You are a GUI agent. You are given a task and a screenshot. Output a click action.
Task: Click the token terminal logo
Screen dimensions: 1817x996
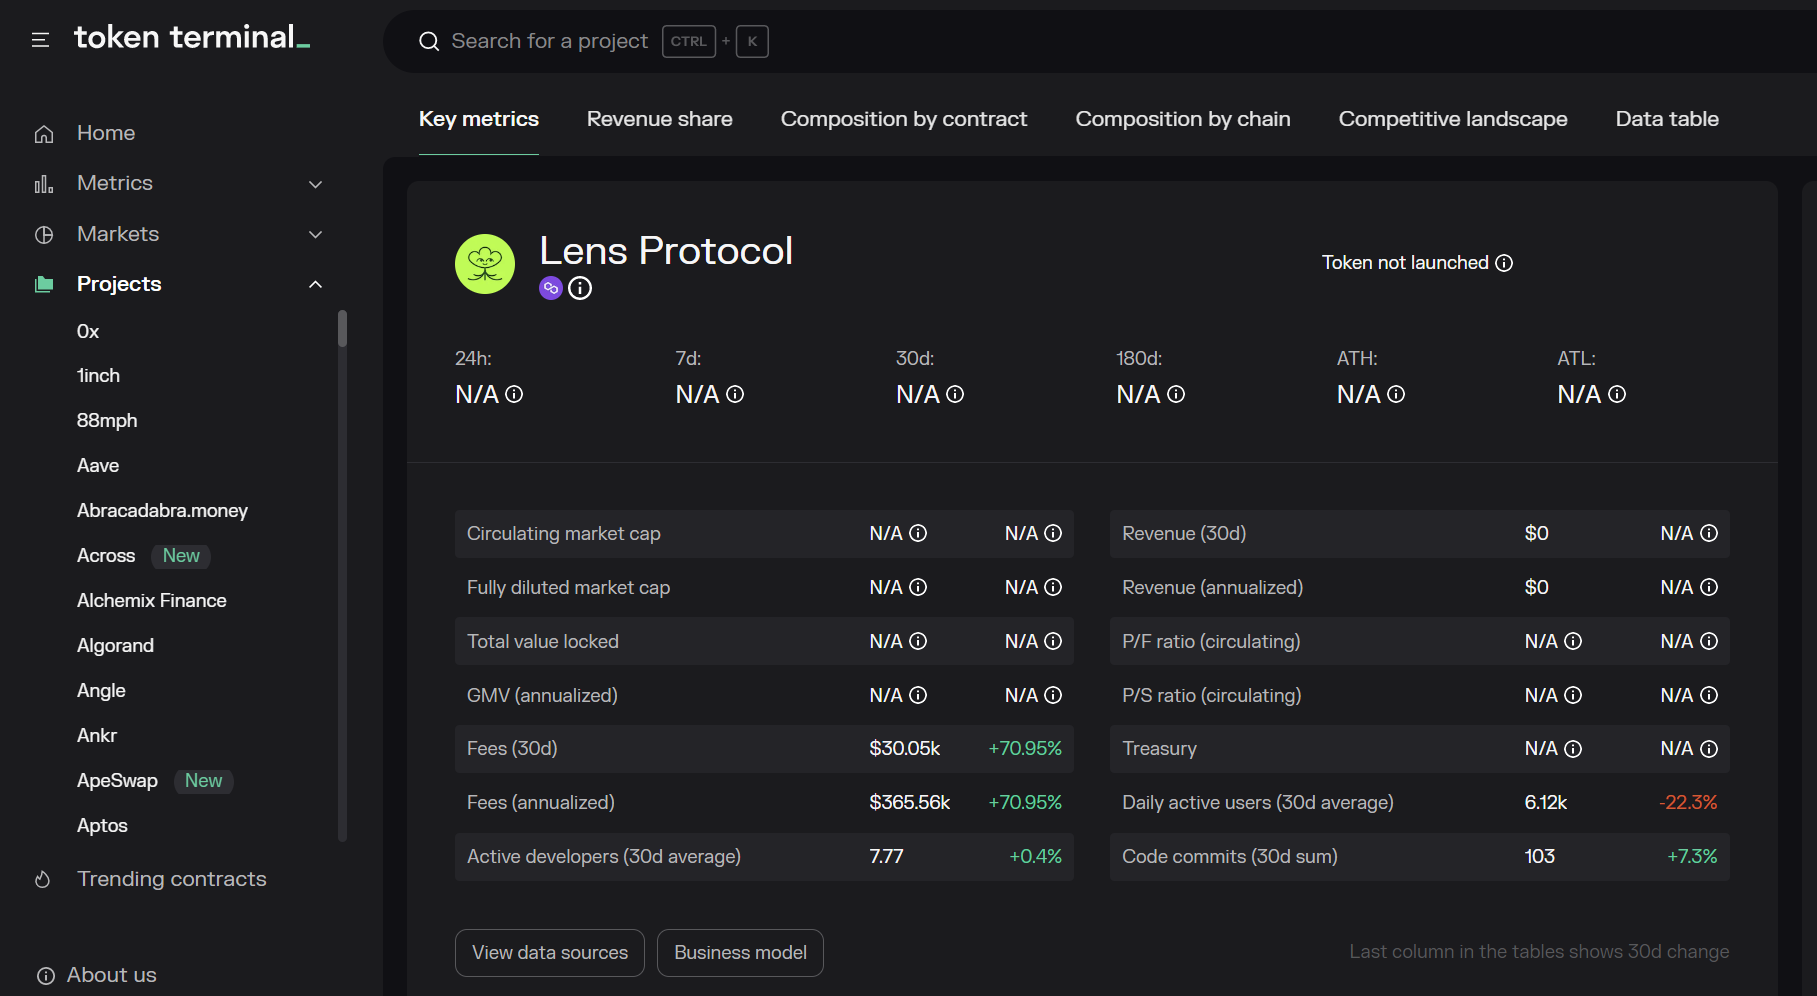192,38
